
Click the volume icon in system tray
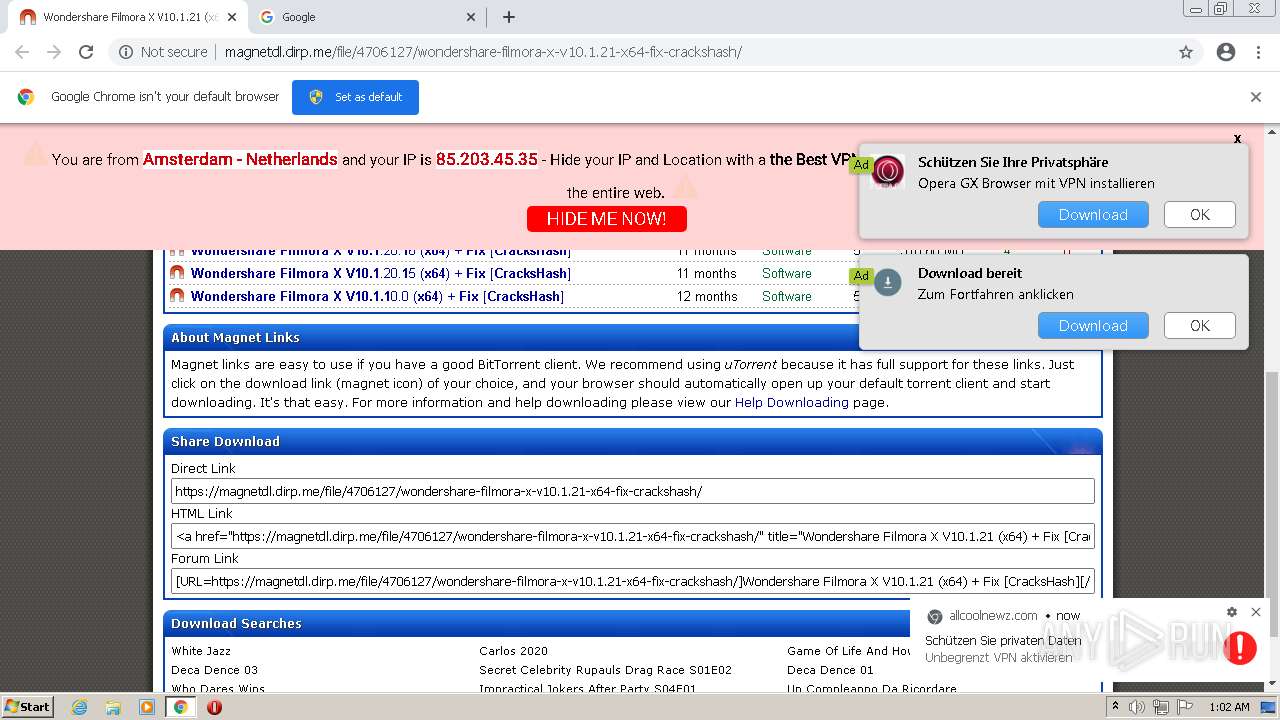[1137, 707]
